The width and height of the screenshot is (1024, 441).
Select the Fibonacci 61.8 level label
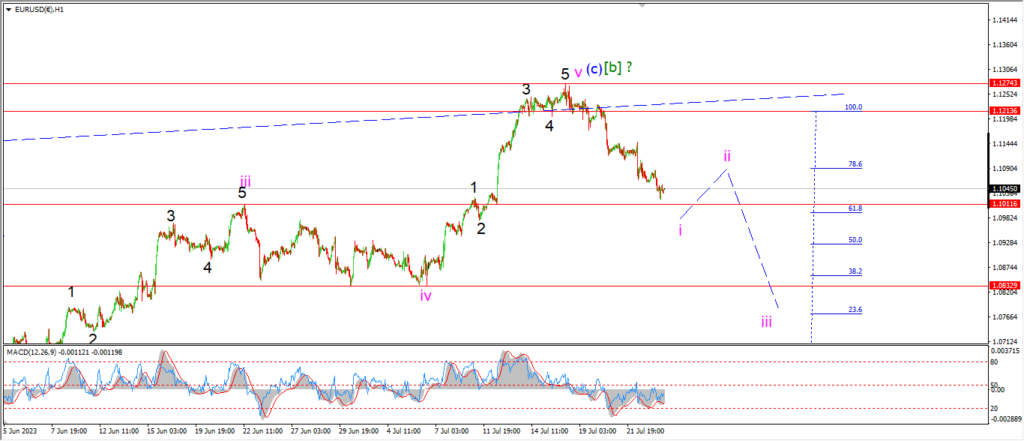[855, 208]
